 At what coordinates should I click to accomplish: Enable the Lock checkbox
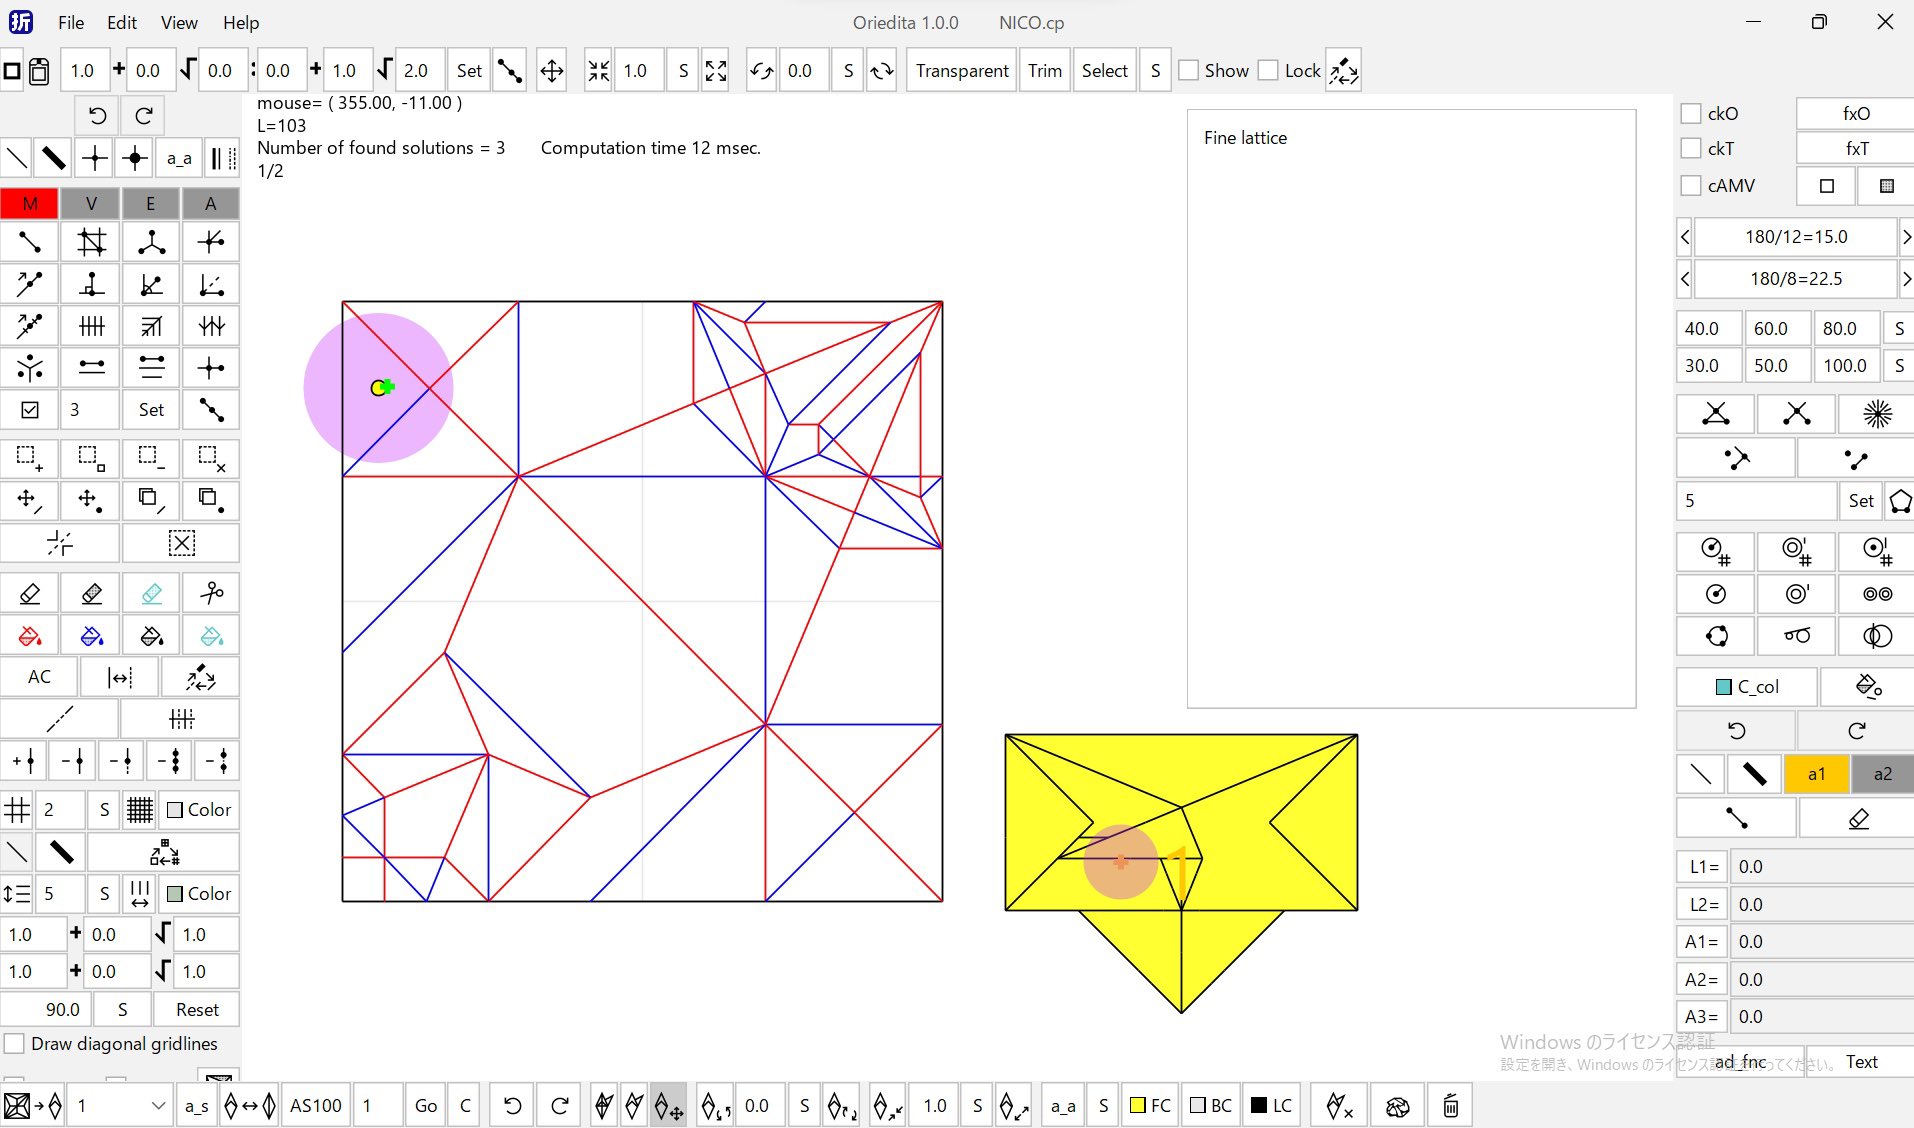click(1268, 70)
